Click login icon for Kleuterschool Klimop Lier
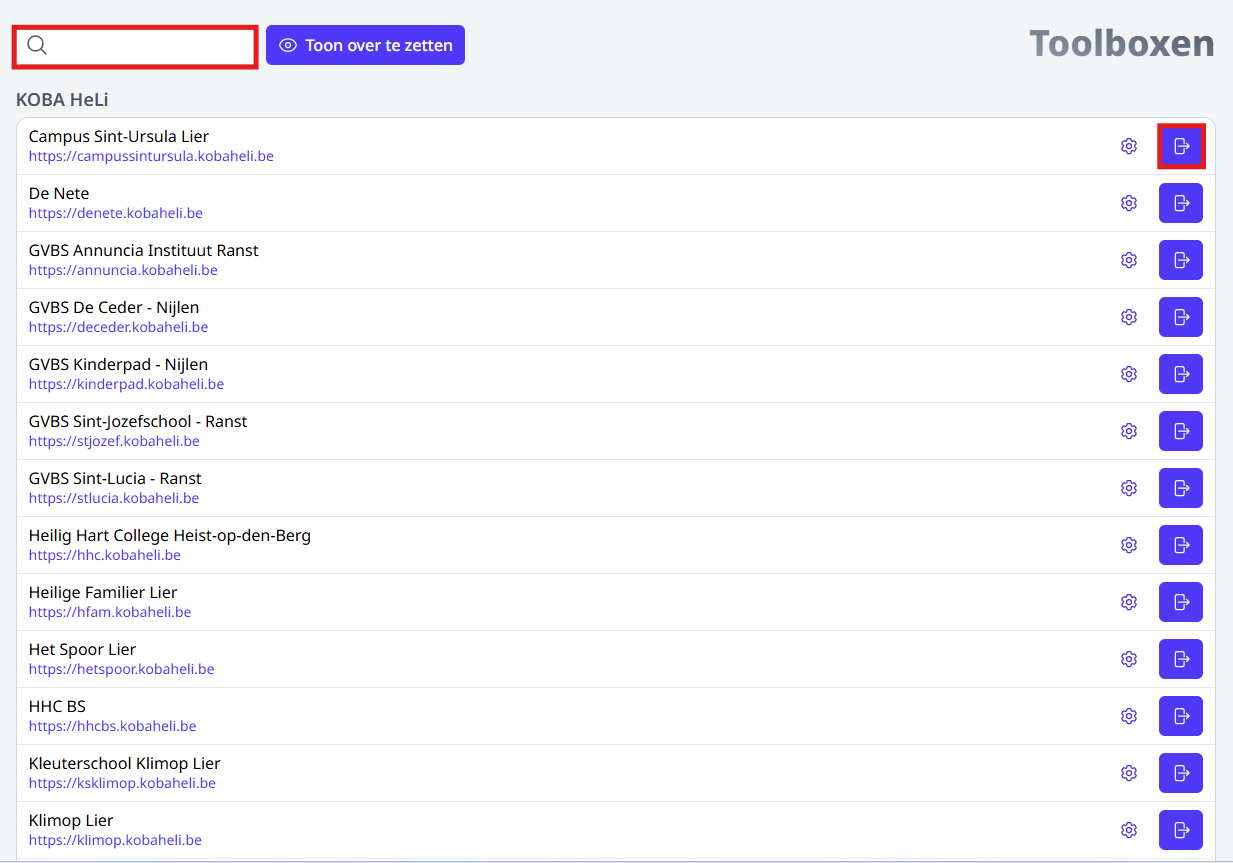Screen dimensions: 1233x863 pos(1181,773)
